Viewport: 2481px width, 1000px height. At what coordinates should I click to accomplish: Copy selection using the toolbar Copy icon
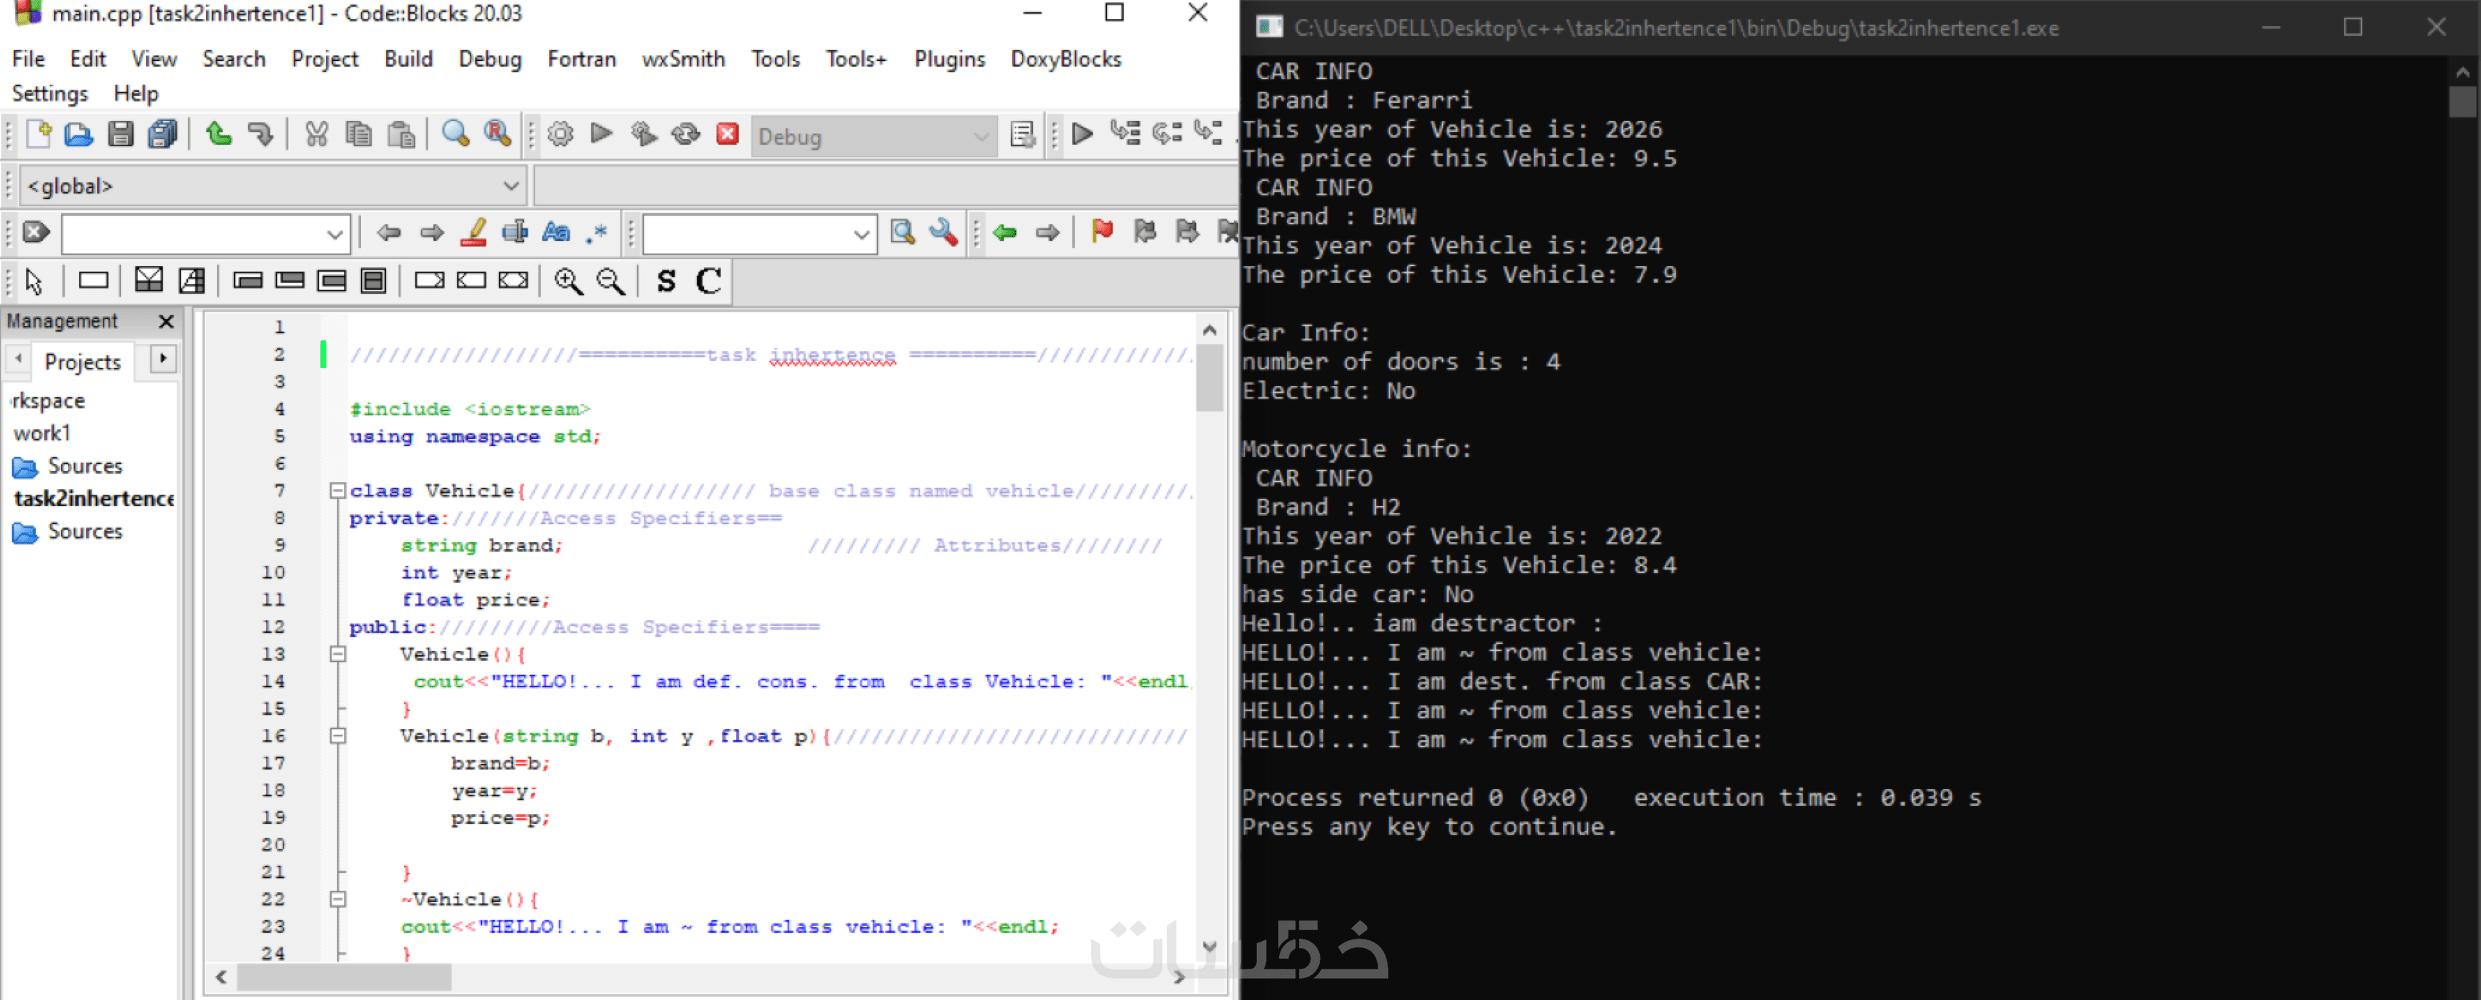pyautogui.click(x=359, y=134)
